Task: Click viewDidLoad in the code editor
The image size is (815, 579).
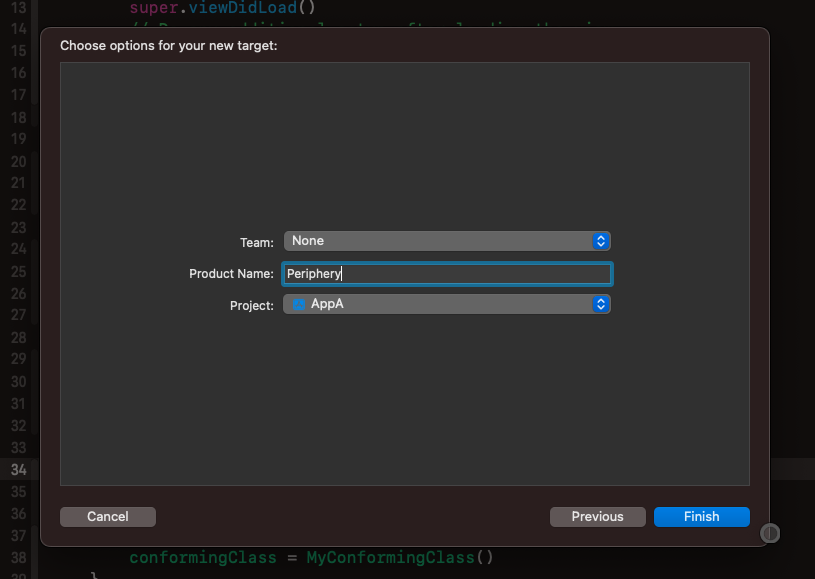Action: tap(242, 7)
